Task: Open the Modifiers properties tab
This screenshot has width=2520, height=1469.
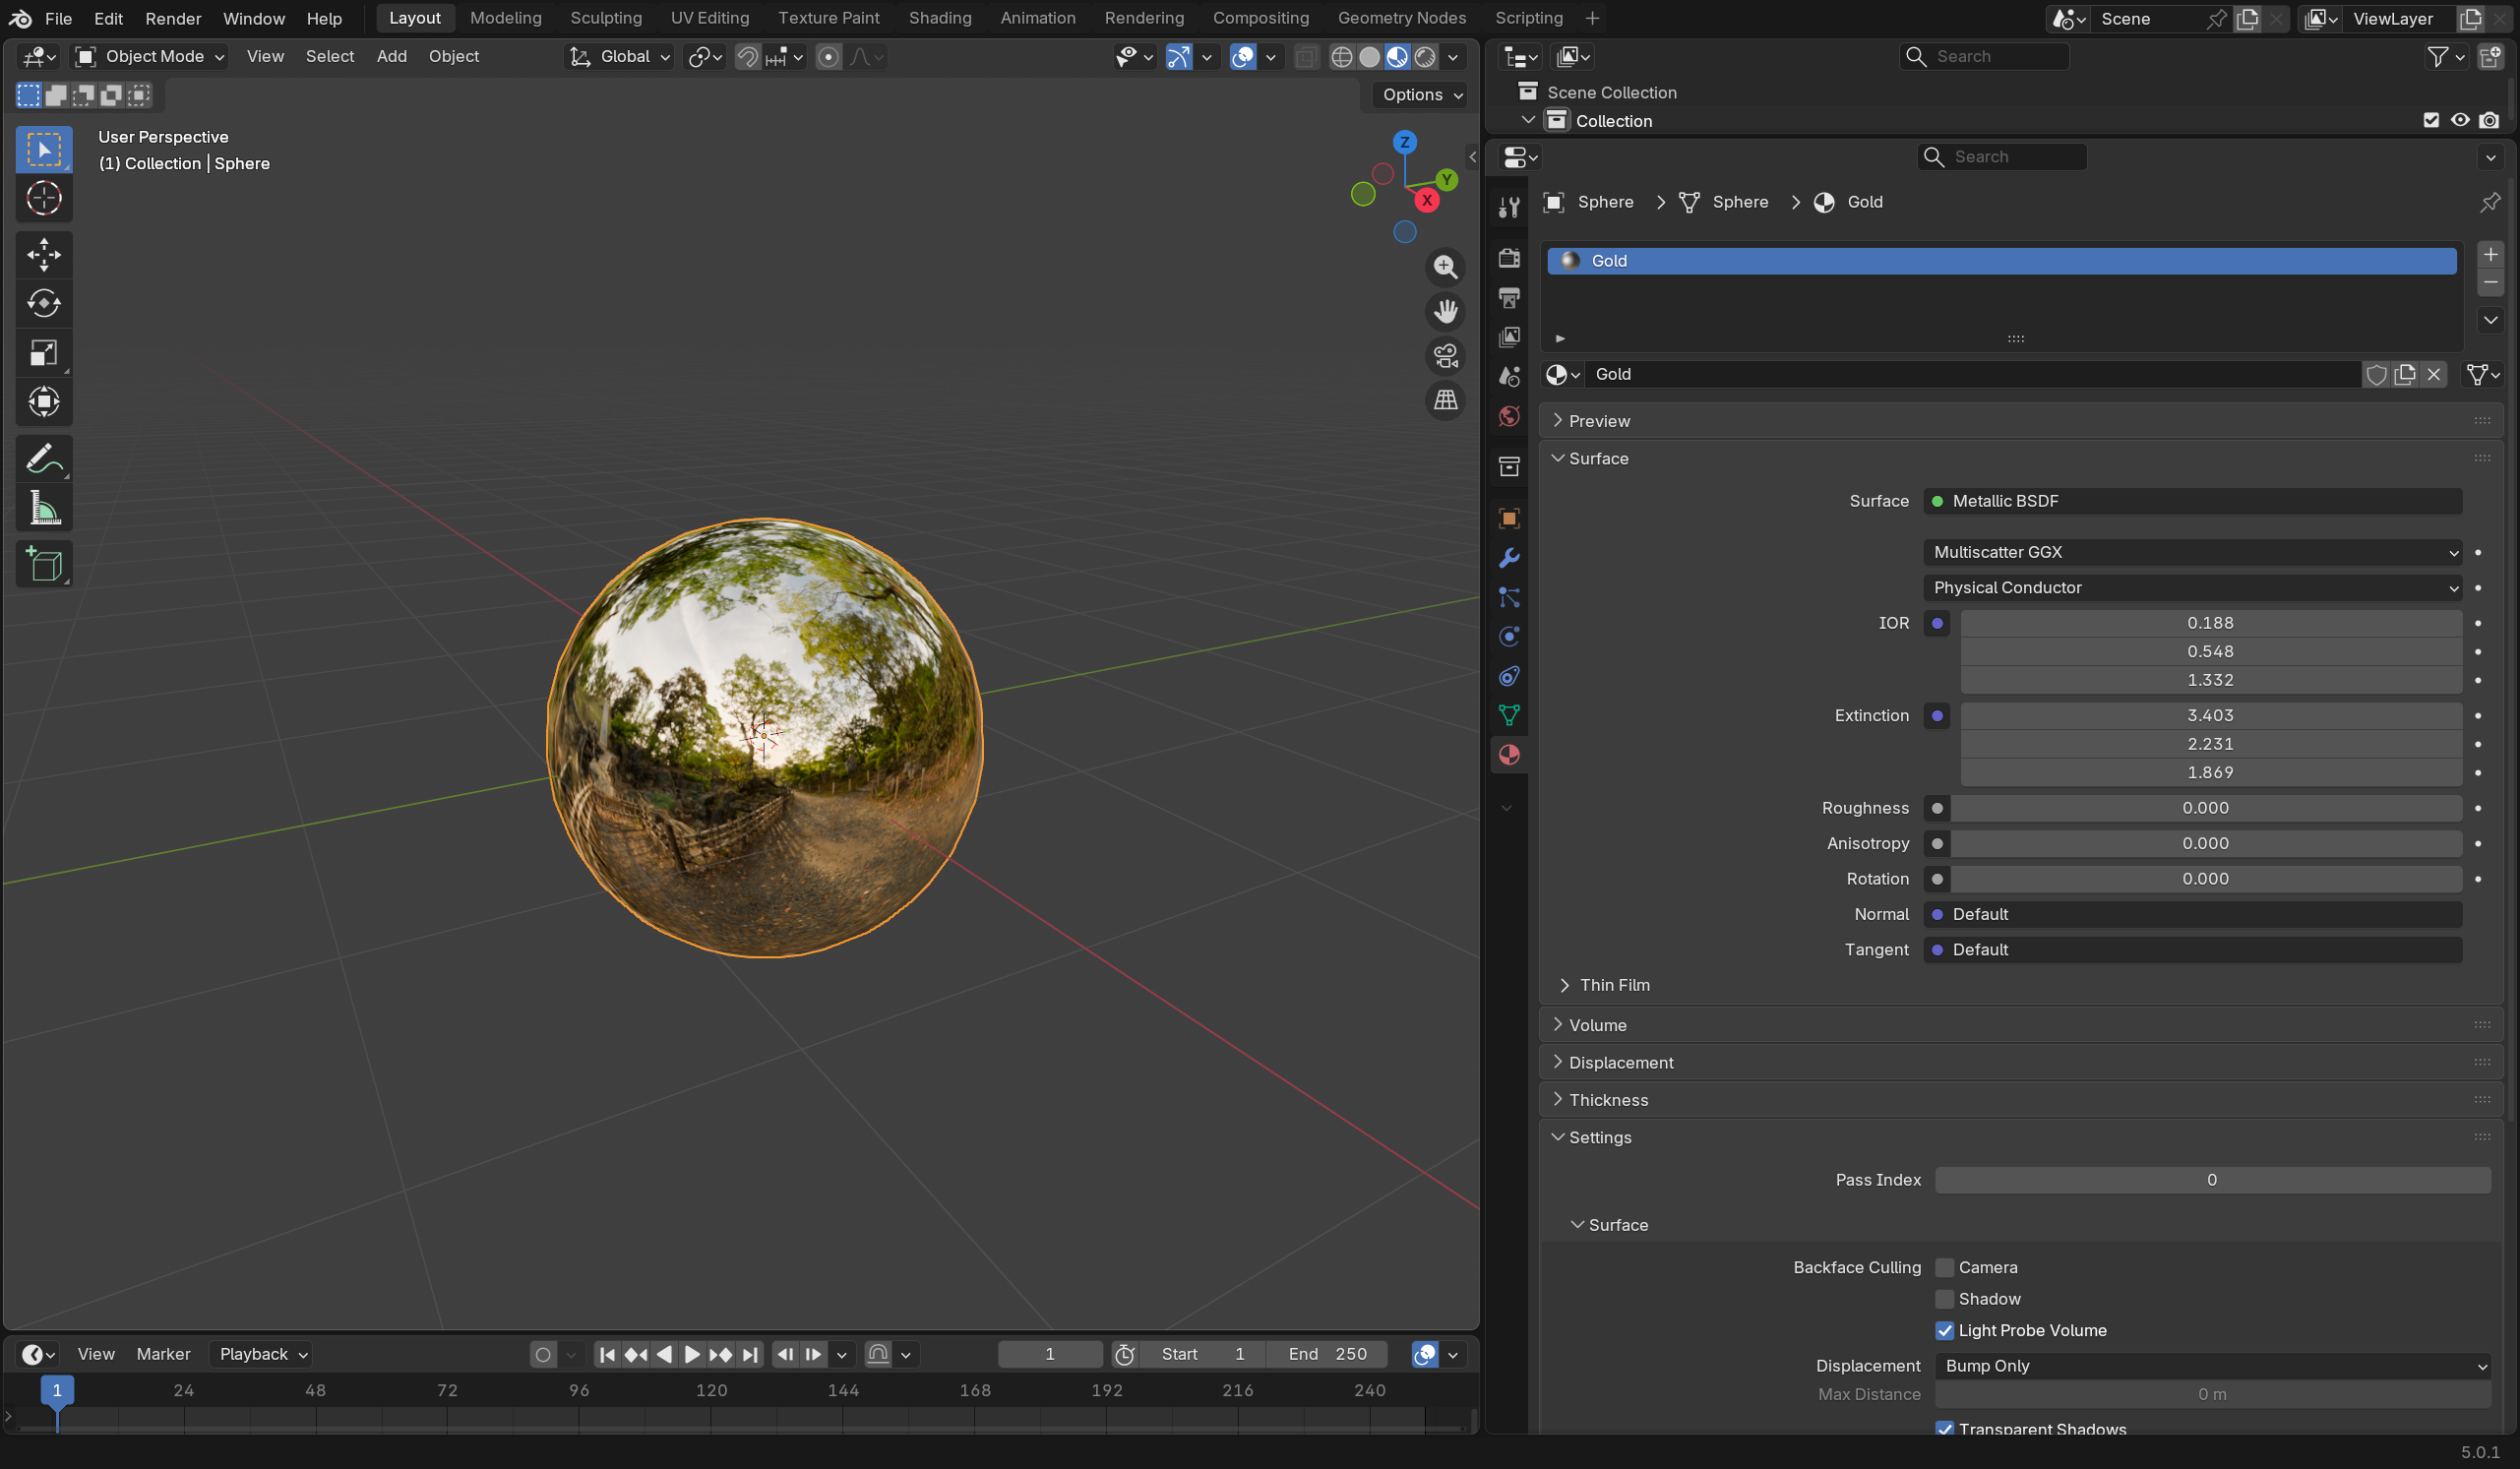Action: pos(1509,557)
